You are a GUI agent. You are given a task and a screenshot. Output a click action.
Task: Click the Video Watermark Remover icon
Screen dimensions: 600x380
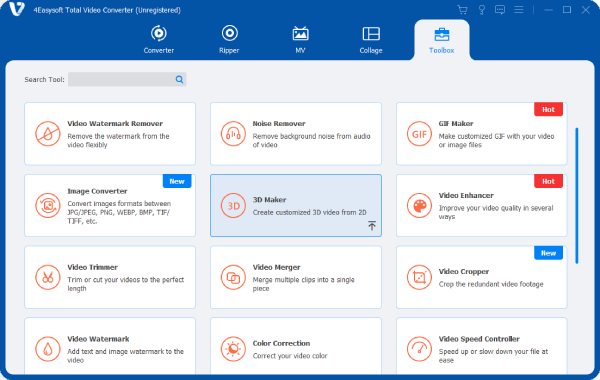pos(48,134)
